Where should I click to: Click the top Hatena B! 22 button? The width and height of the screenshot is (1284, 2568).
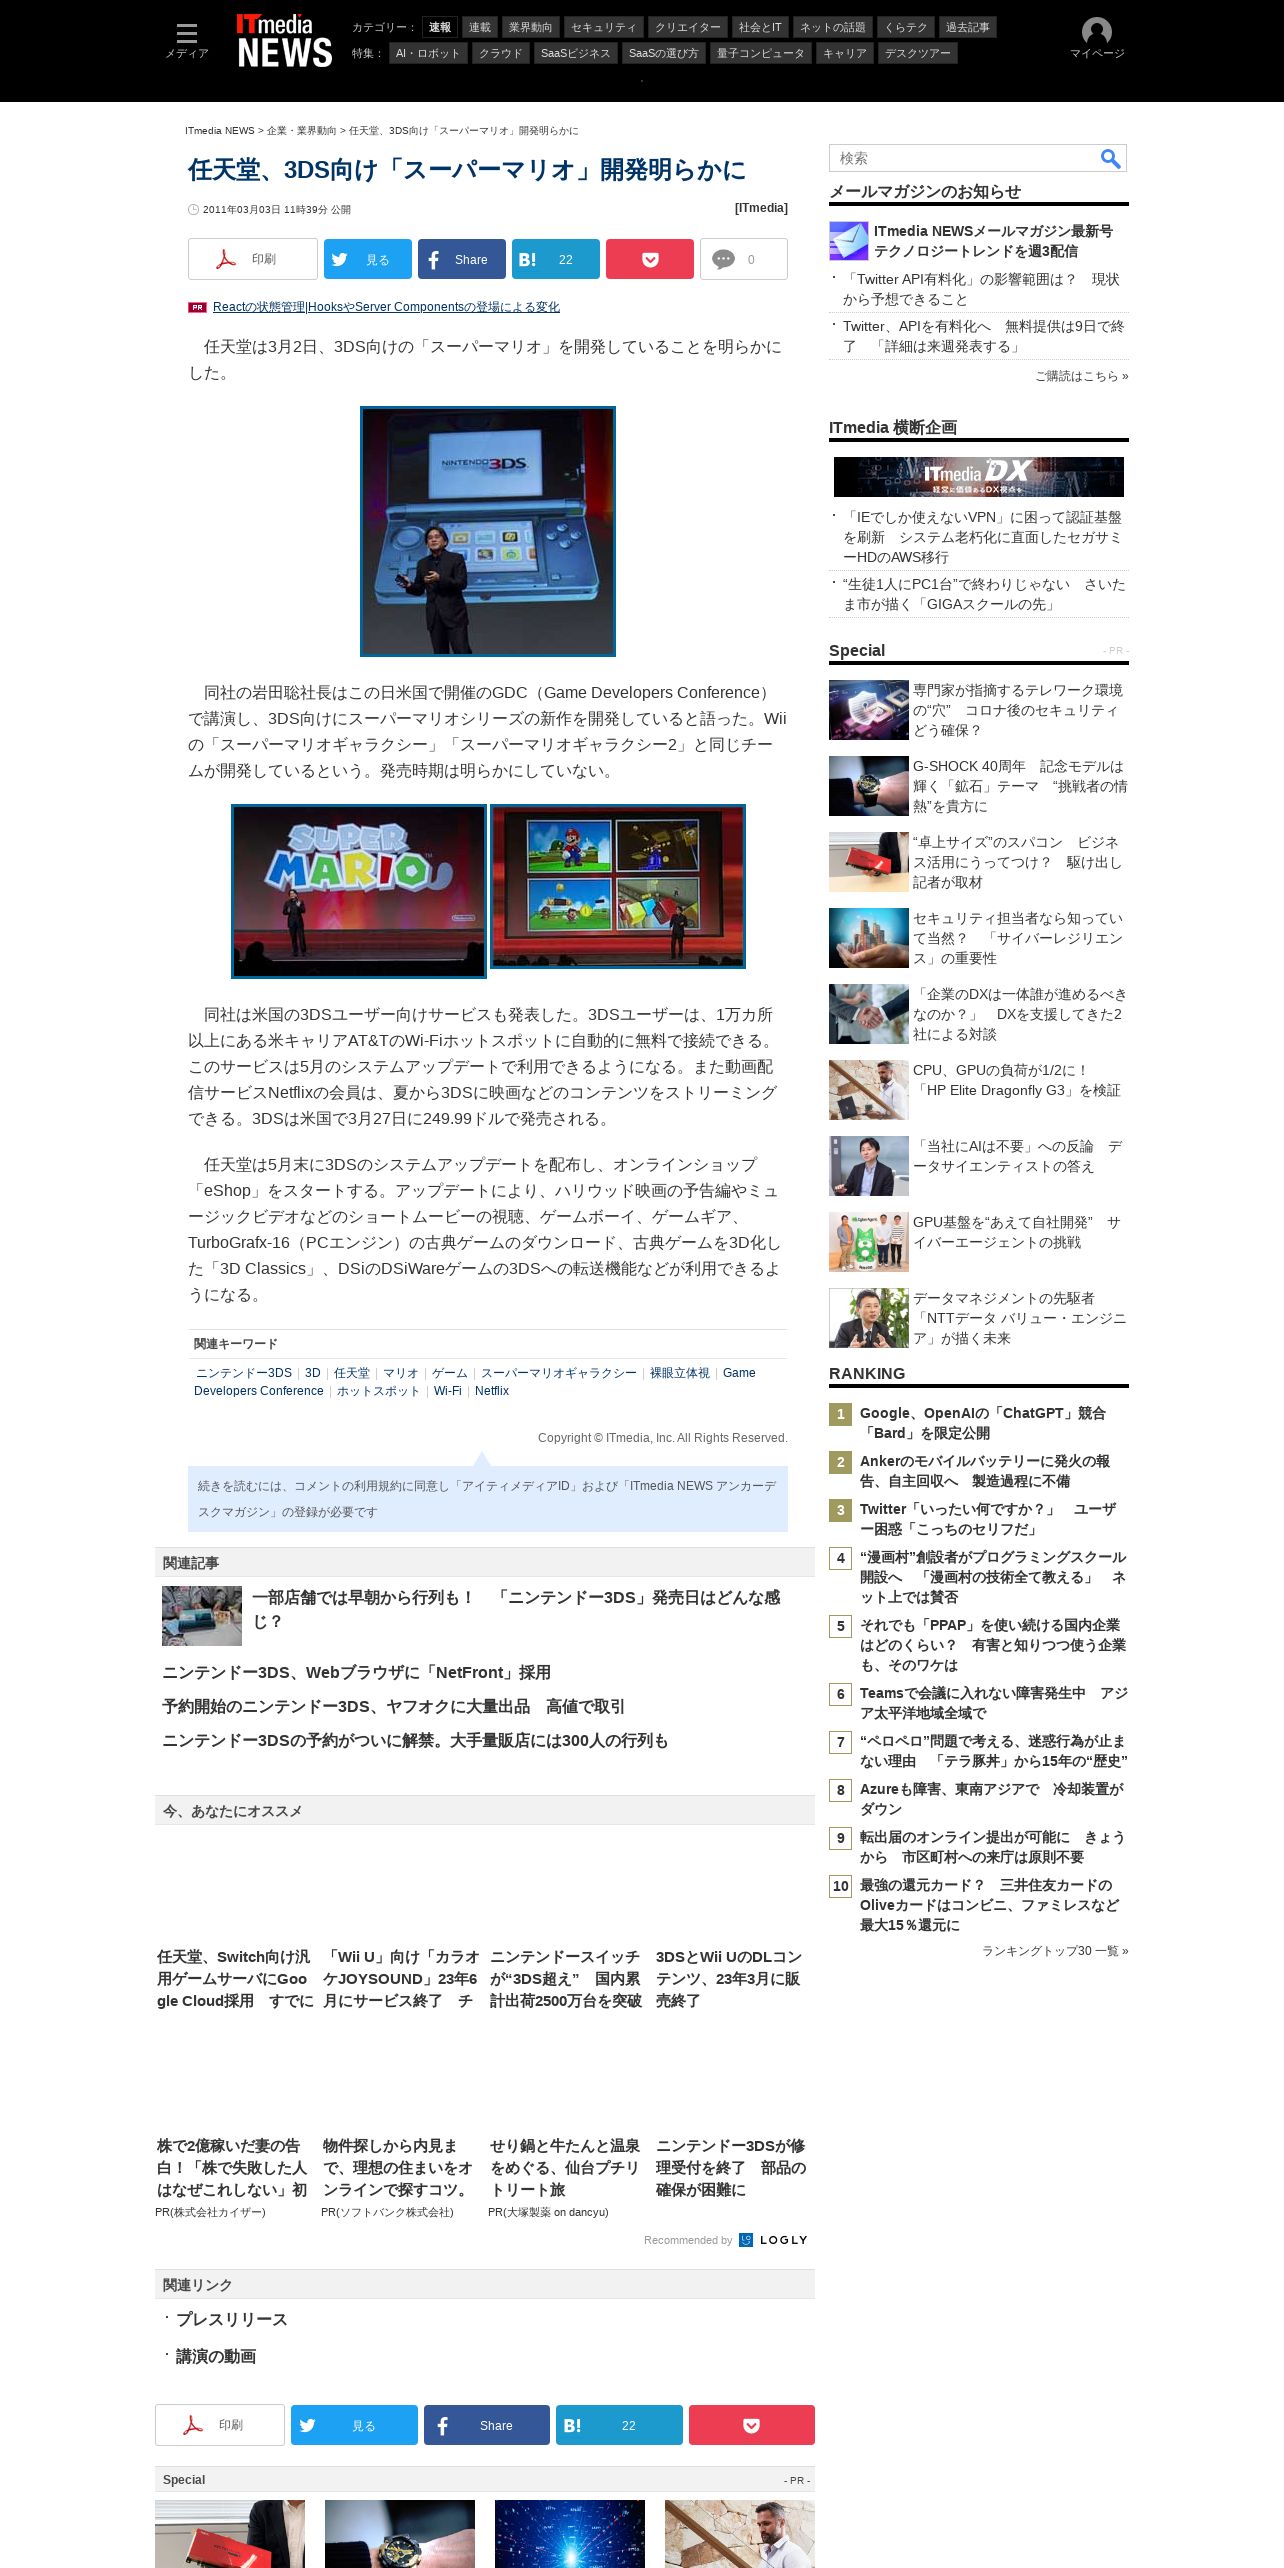point(556,259)
